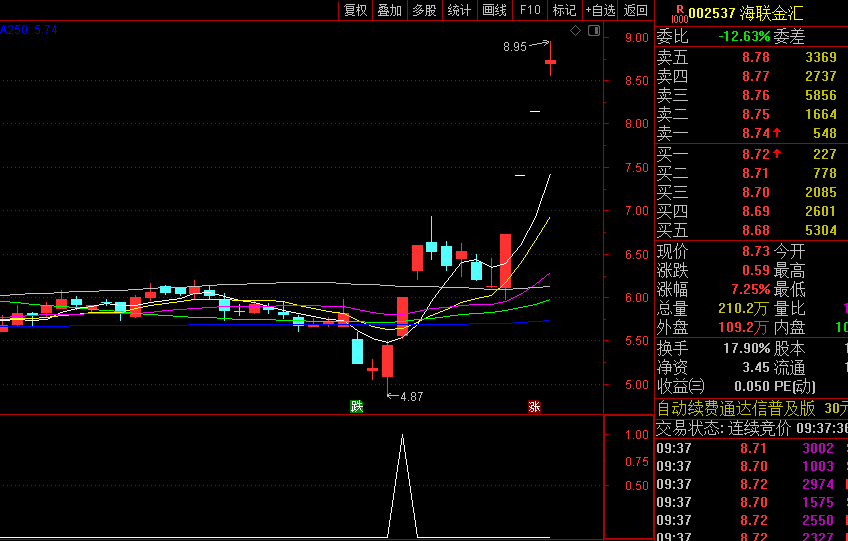
Task: Switch to 多股 multi-stock view
Action: tap(425, 10)
